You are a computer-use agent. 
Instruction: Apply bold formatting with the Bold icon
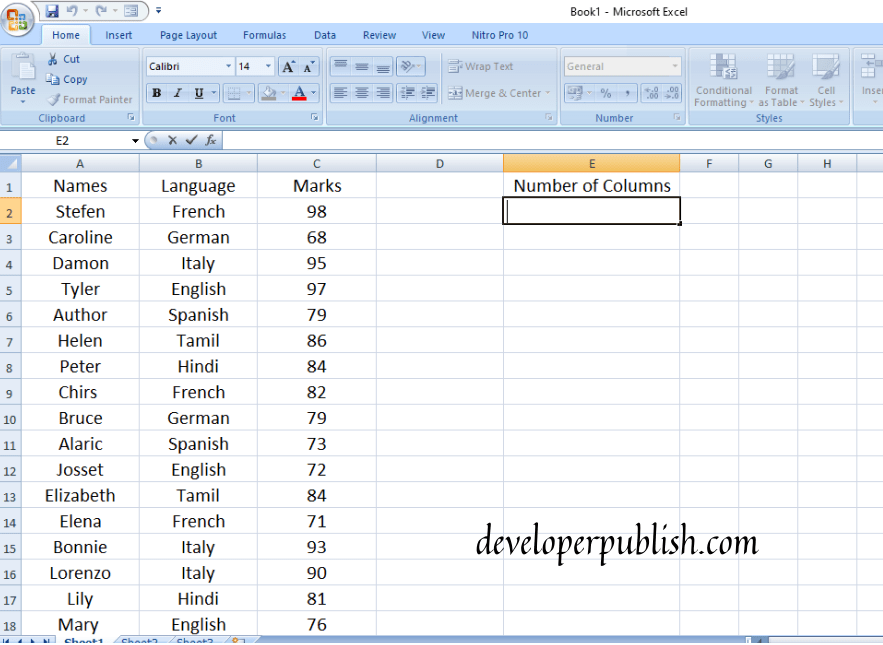[x=157, y=92]
